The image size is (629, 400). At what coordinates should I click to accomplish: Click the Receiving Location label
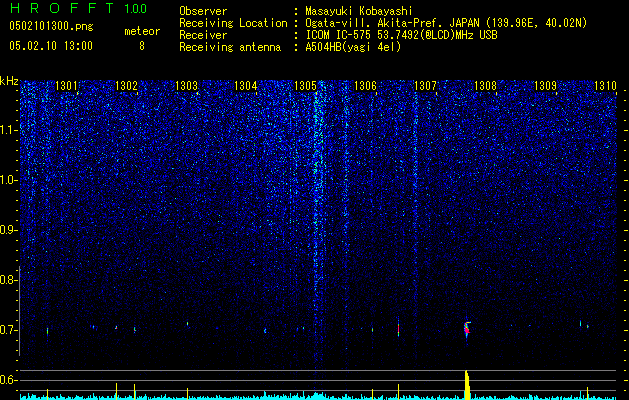pyautogui.click(x=233, y=23)
